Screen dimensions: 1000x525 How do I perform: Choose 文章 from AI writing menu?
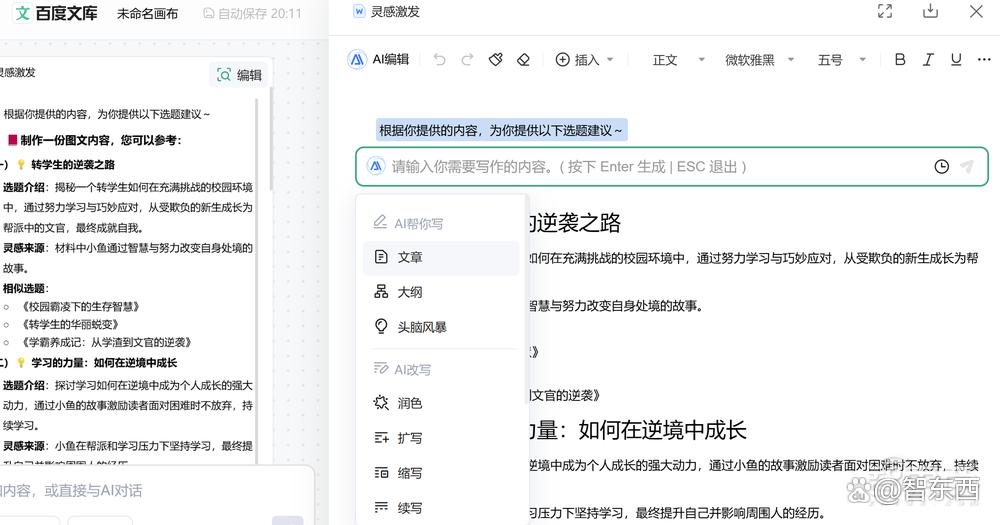pyautogui.click(x=441, y=257)
